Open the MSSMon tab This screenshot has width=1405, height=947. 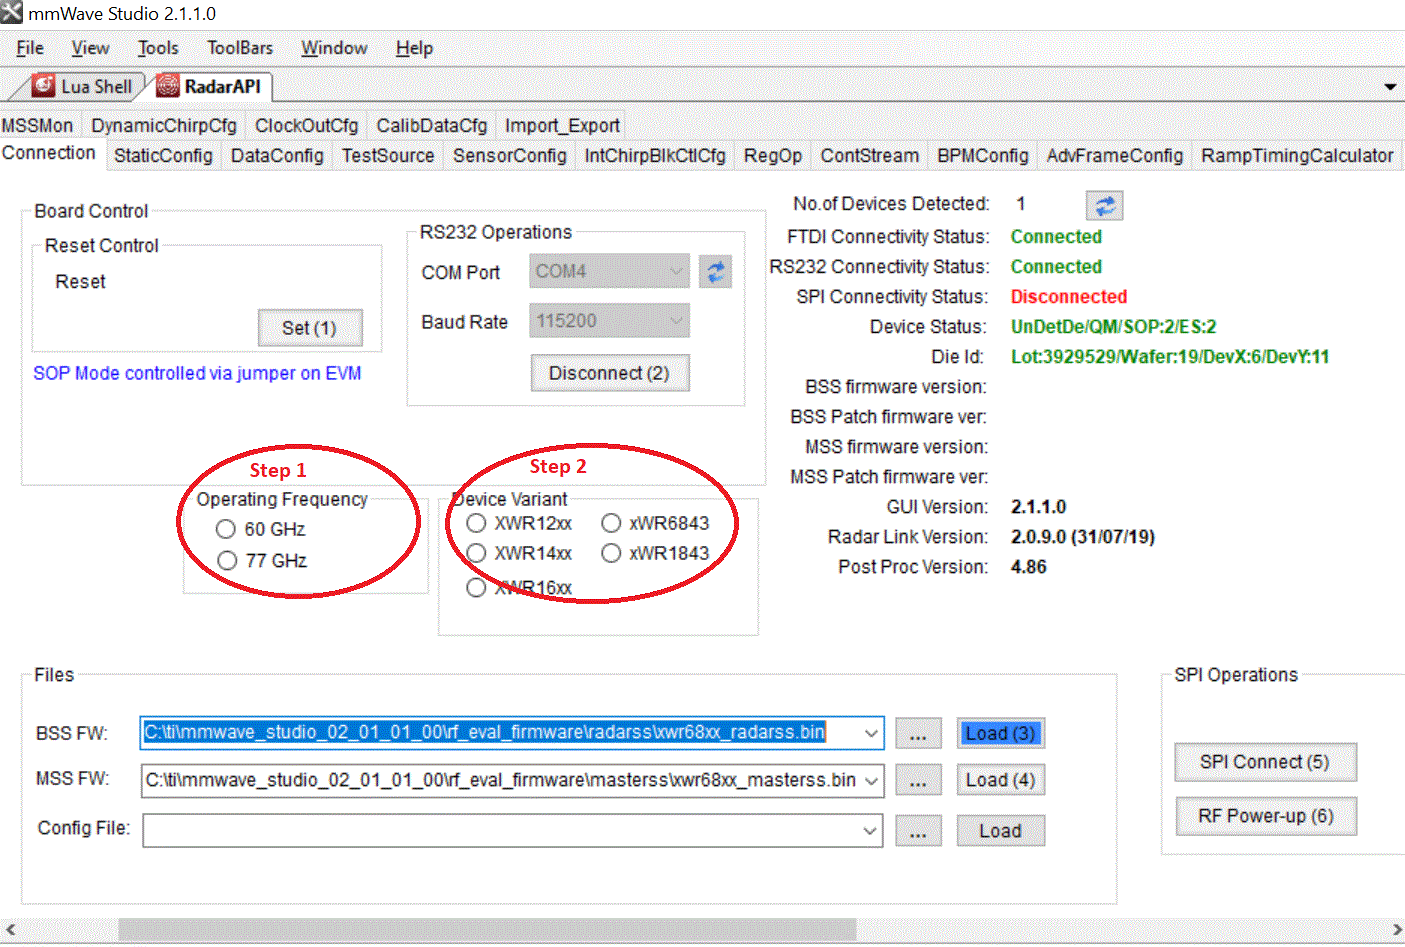pyautogui.click(x=38, y=125)
